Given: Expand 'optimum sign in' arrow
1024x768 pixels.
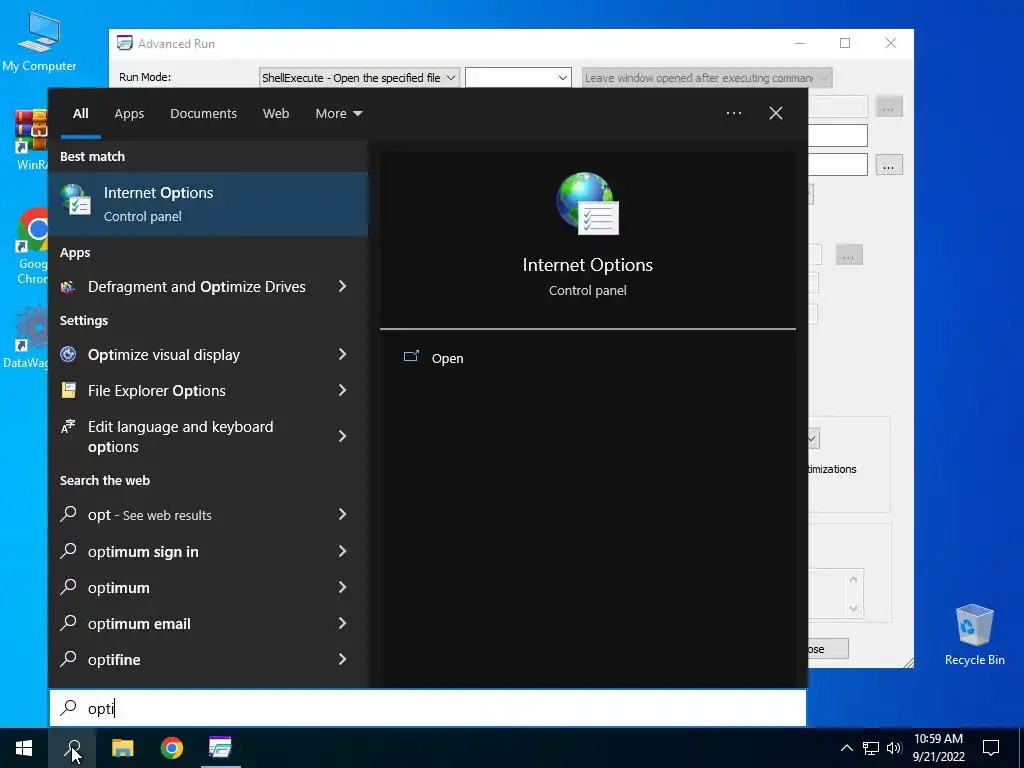Looking at the screenshot, I should point(342,551).
